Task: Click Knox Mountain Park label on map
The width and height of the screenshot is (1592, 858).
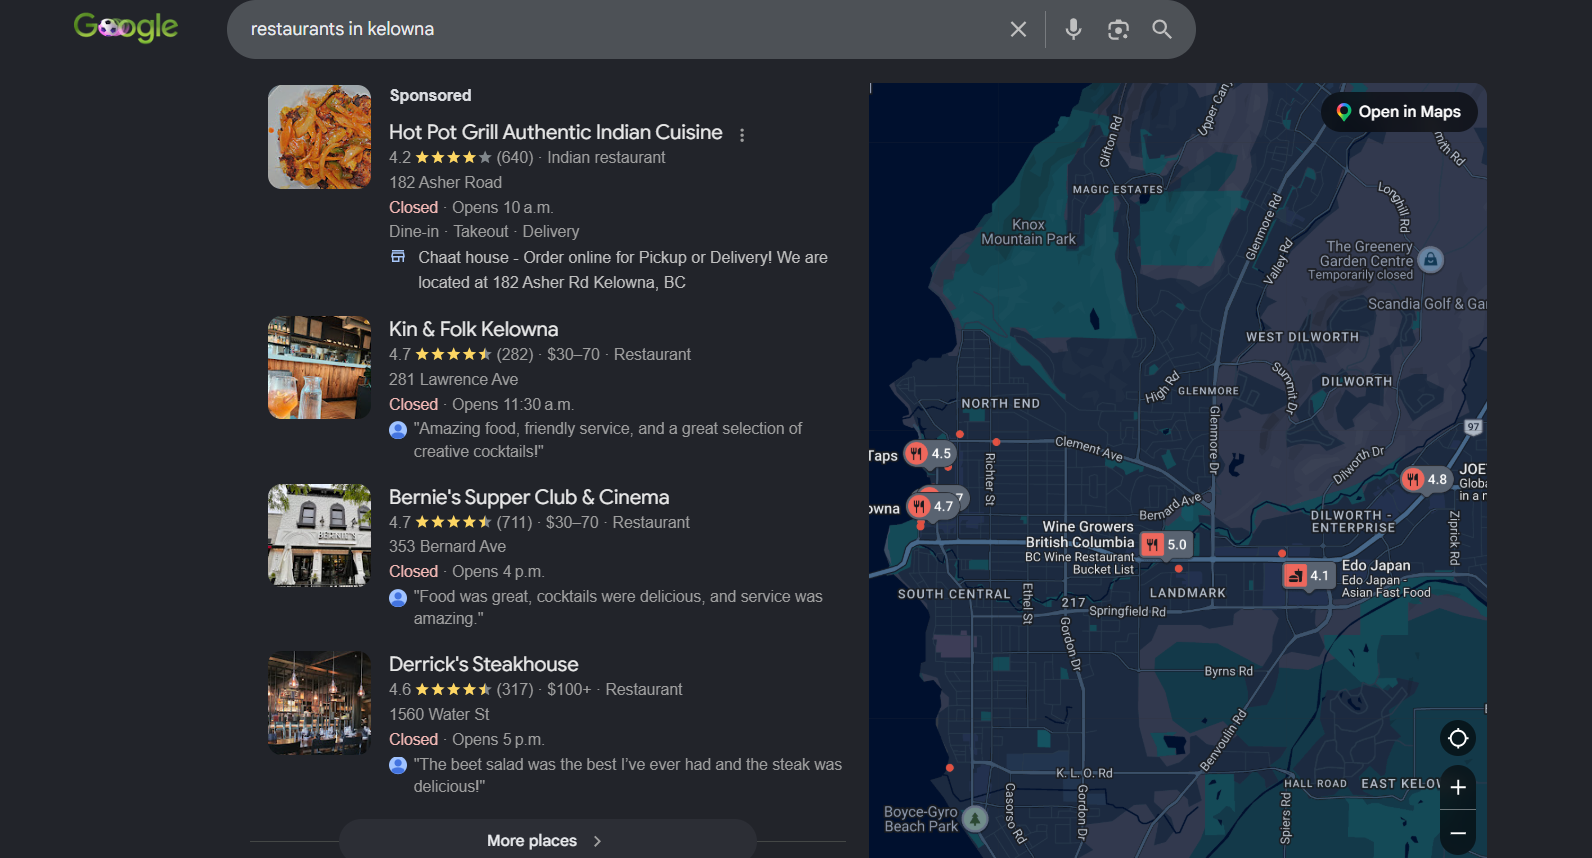Action: (1028, 232)
